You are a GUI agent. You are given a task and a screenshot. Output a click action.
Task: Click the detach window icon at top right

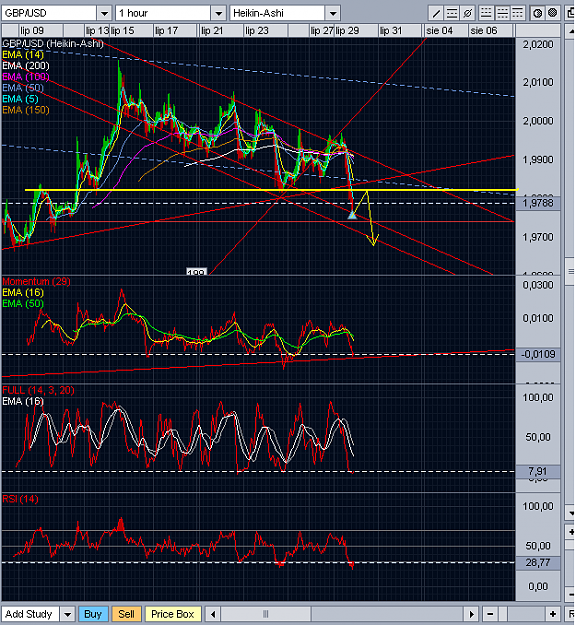pos(570,13)
